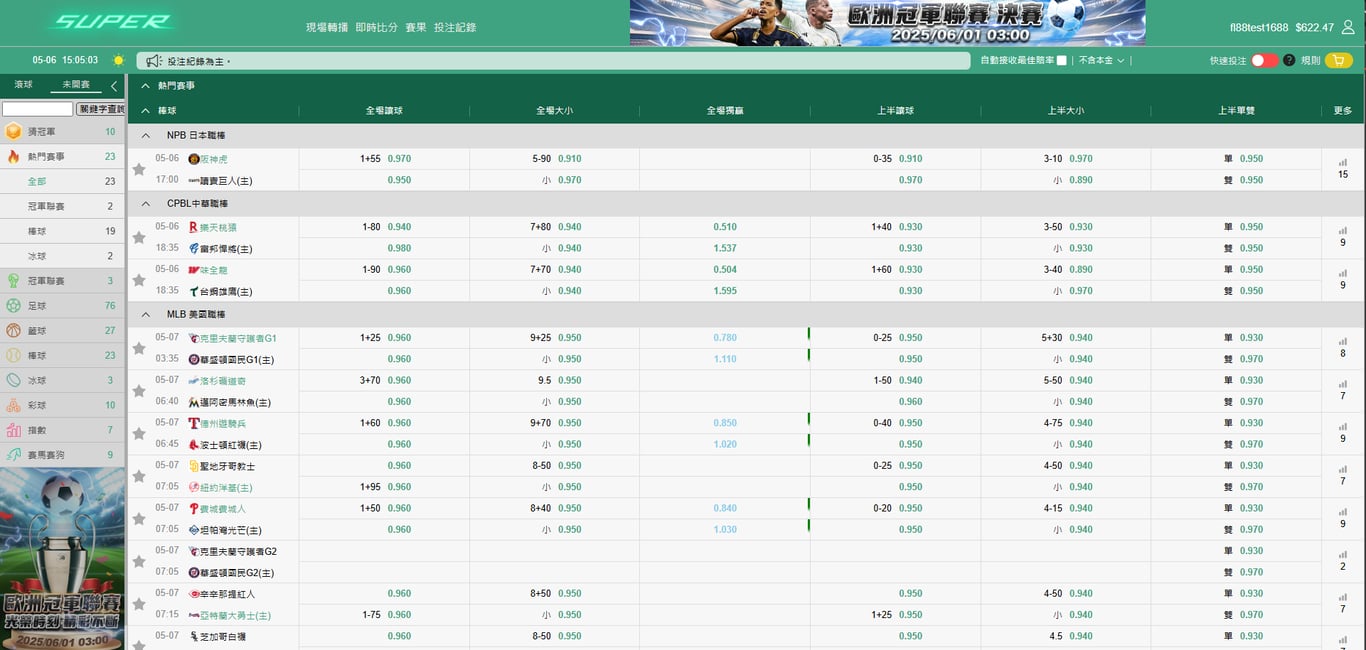
Task: Open the 現場轉播 menu
Action: (327, 28)
